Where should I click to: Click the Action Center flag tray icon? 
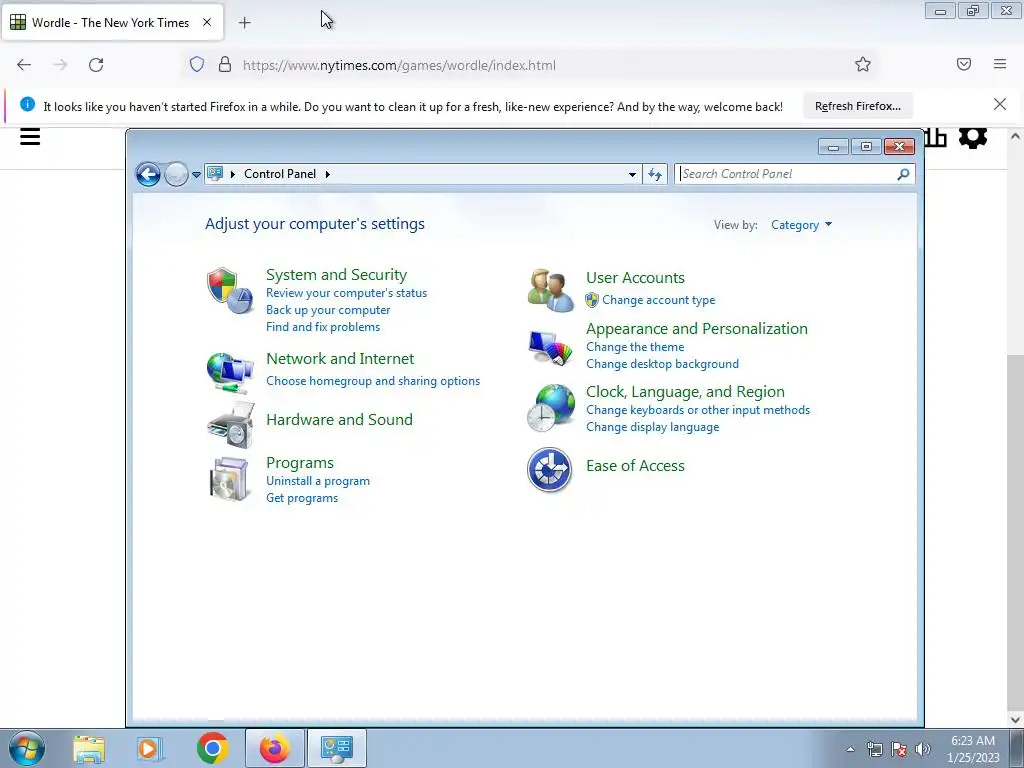[x=899, y=749]
